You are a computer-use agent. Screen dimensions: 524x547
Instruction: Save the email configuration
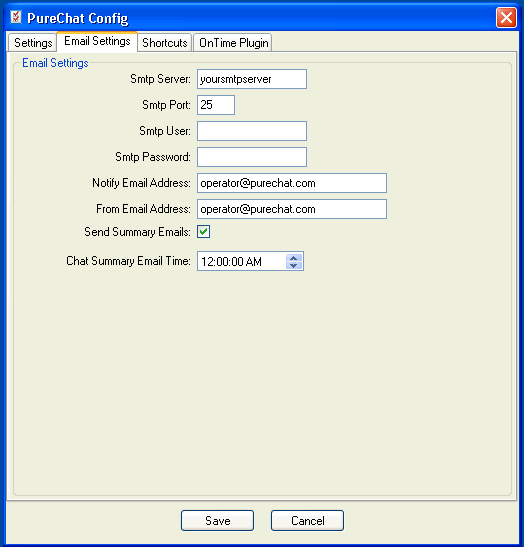(217, 520)
